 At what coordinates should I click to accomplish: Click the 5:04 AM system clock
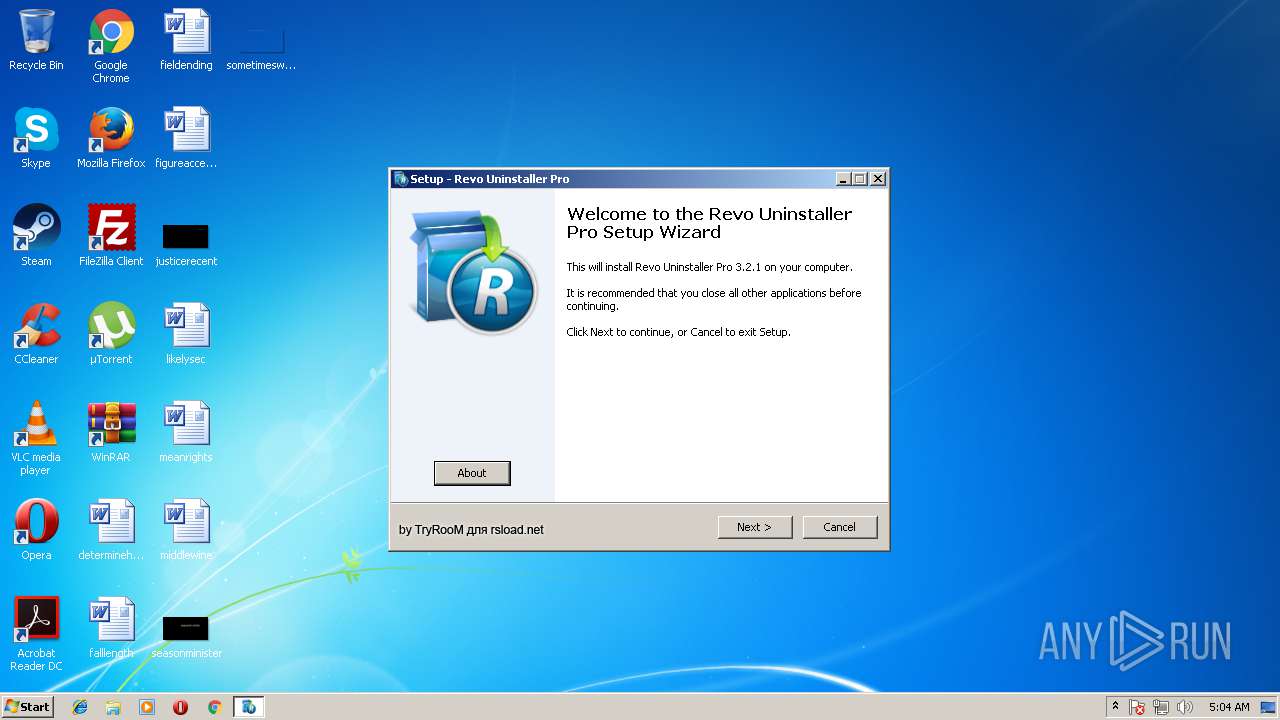click(x=1229, y=707)
